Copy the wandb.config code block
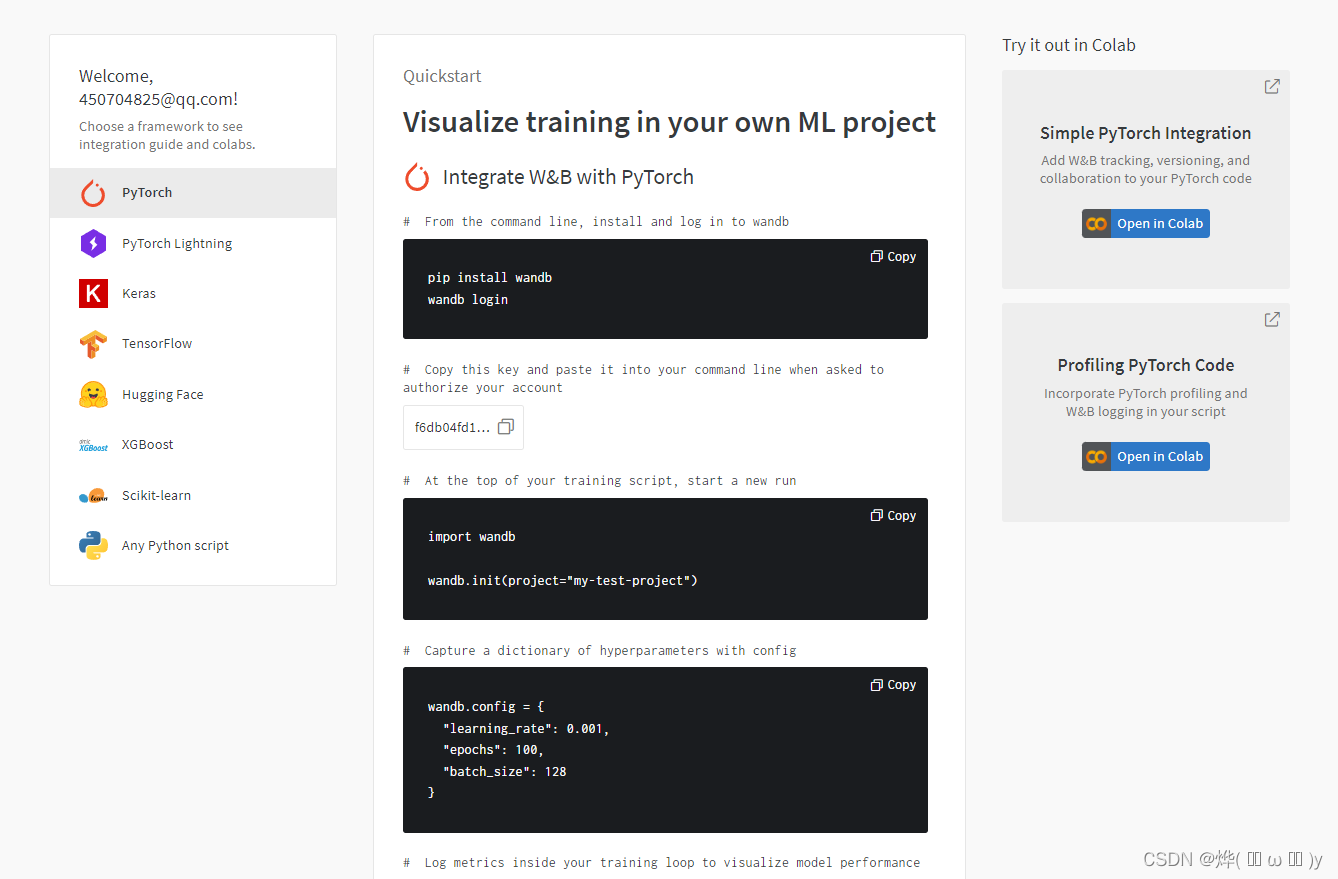The width and height of the screenshot is (1338, 879). tap(893, 684)
